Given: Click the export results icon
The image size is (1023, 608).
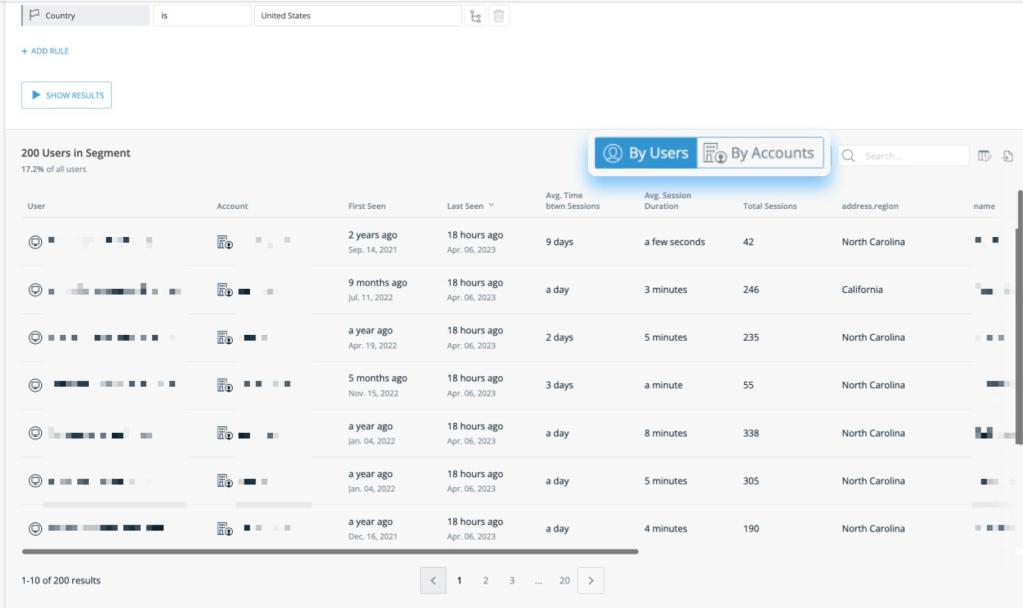Looking at the screenshot, I should 1008,156.
